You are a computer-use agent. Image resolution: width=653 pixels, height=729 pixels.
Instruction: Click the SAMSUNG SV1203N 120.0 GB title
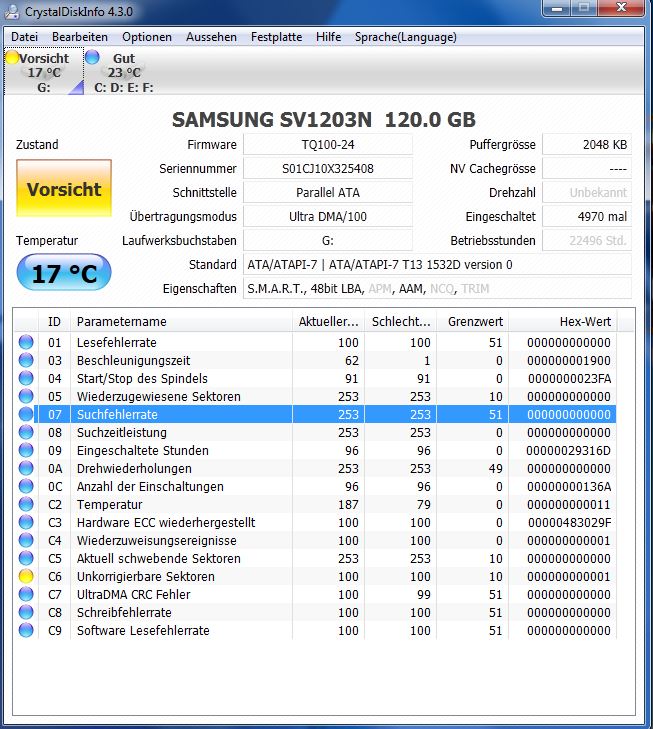tap(324, 119)
